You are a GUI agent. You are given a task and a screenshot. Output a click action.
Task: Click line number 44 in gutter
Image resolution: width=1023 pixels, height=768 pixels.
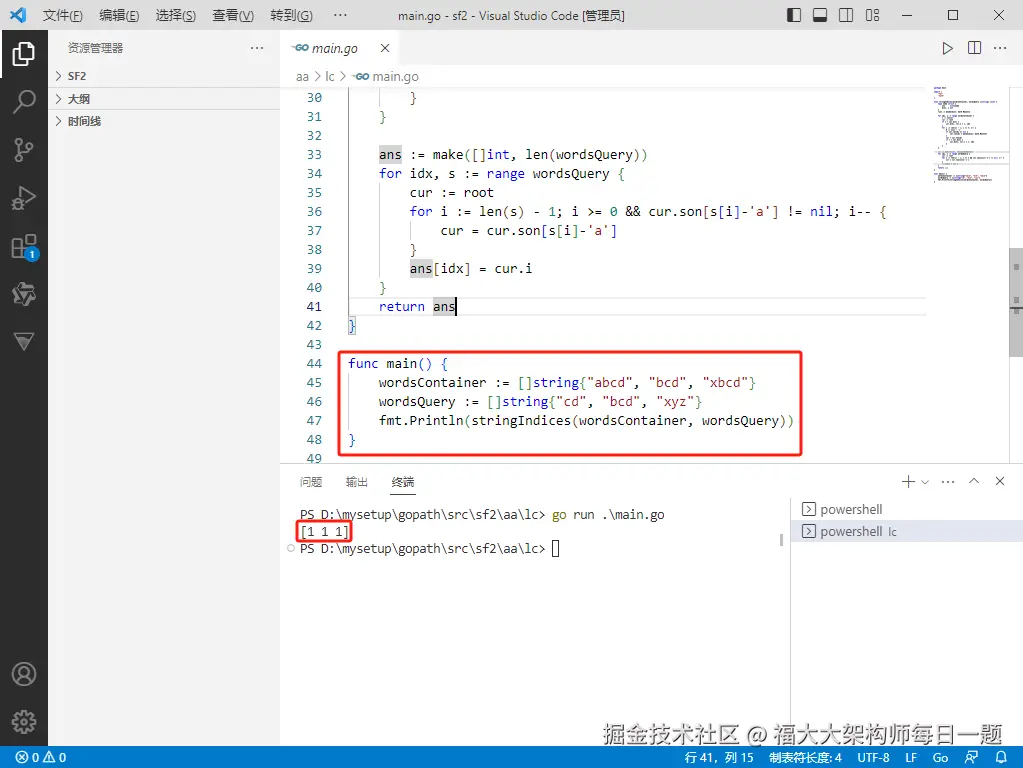tap(314, 363)
